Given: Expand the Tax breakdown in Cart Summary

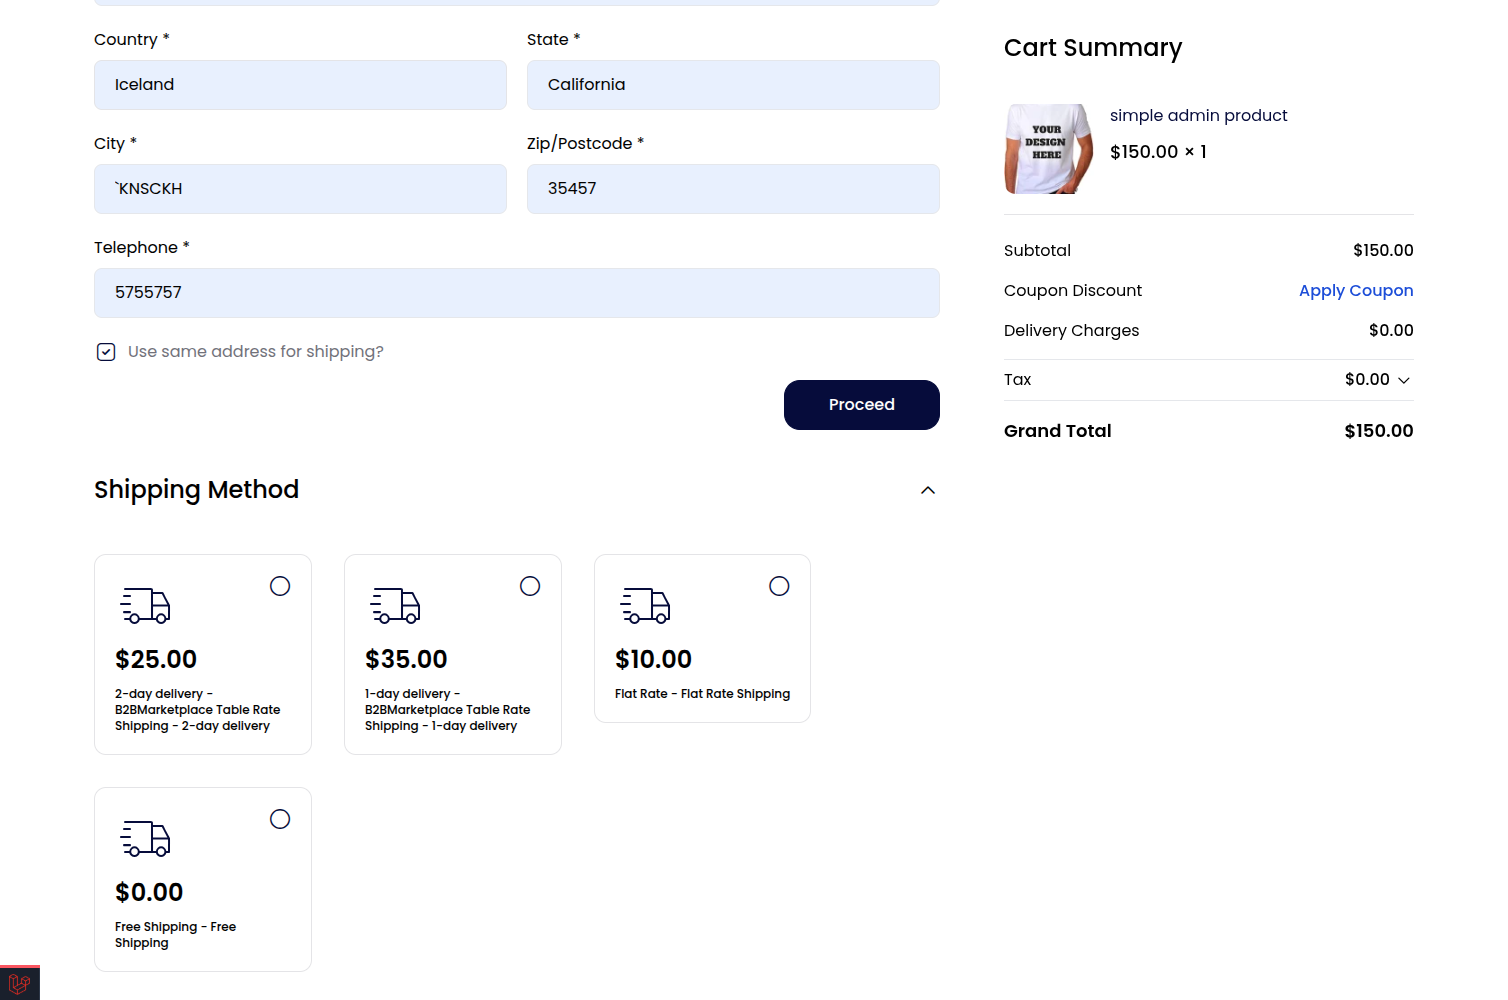Looking at the screenshot, I should (1404, 380).
